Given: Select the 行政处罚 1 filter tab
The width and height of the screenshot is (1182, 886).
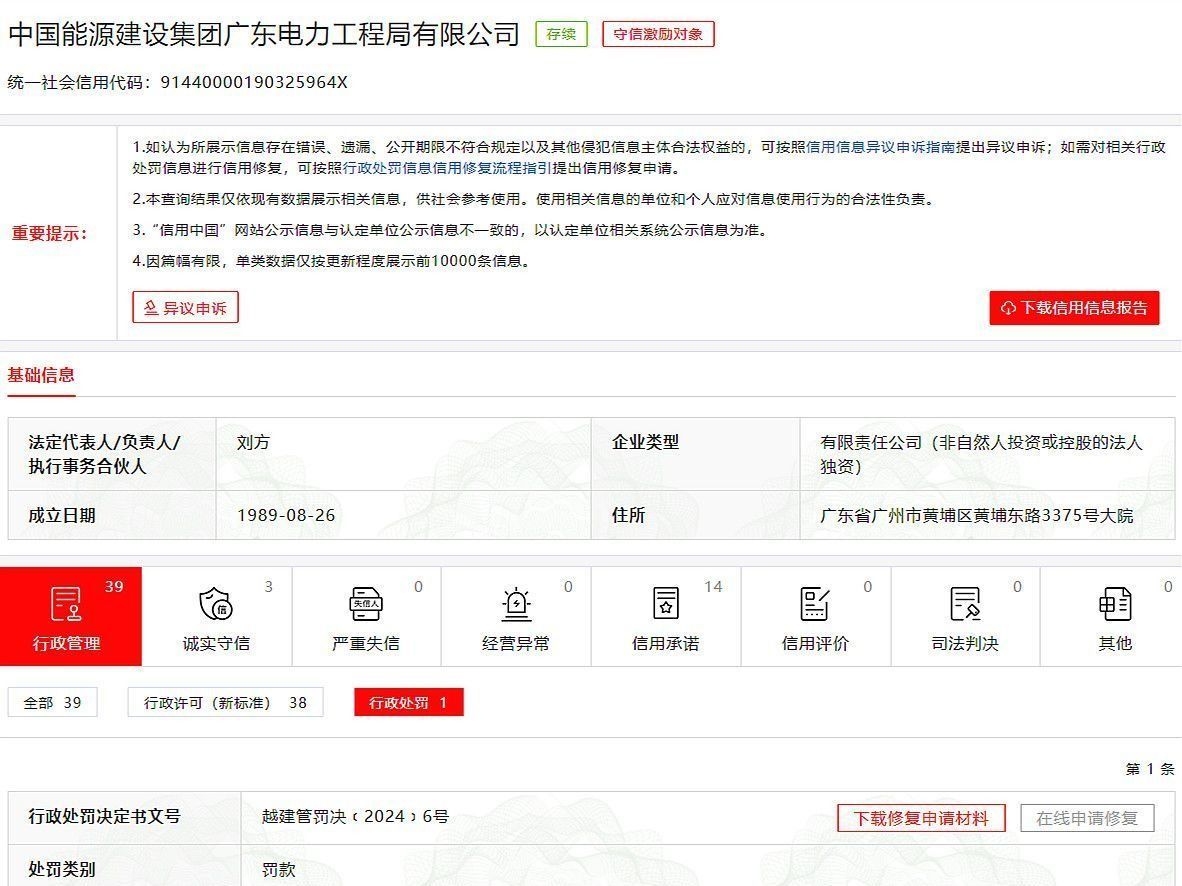Looking at the screenshot, I should pyautogui.click(x=408, y=703).
